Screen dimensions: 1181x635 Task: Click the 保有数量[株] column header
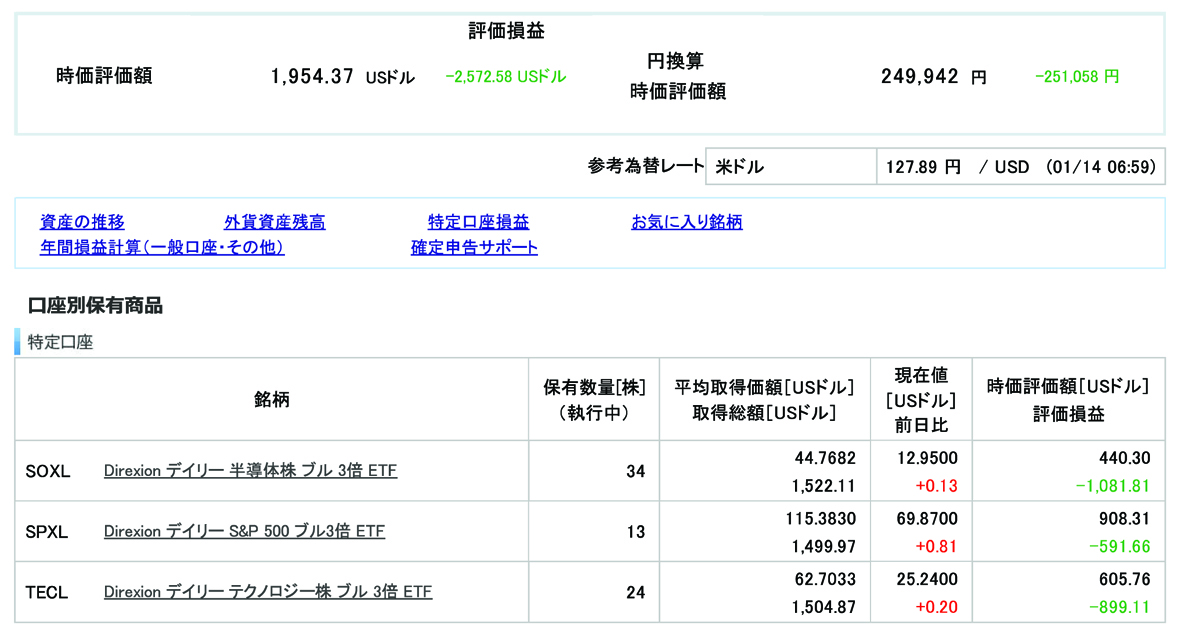[x=594, y=400]
